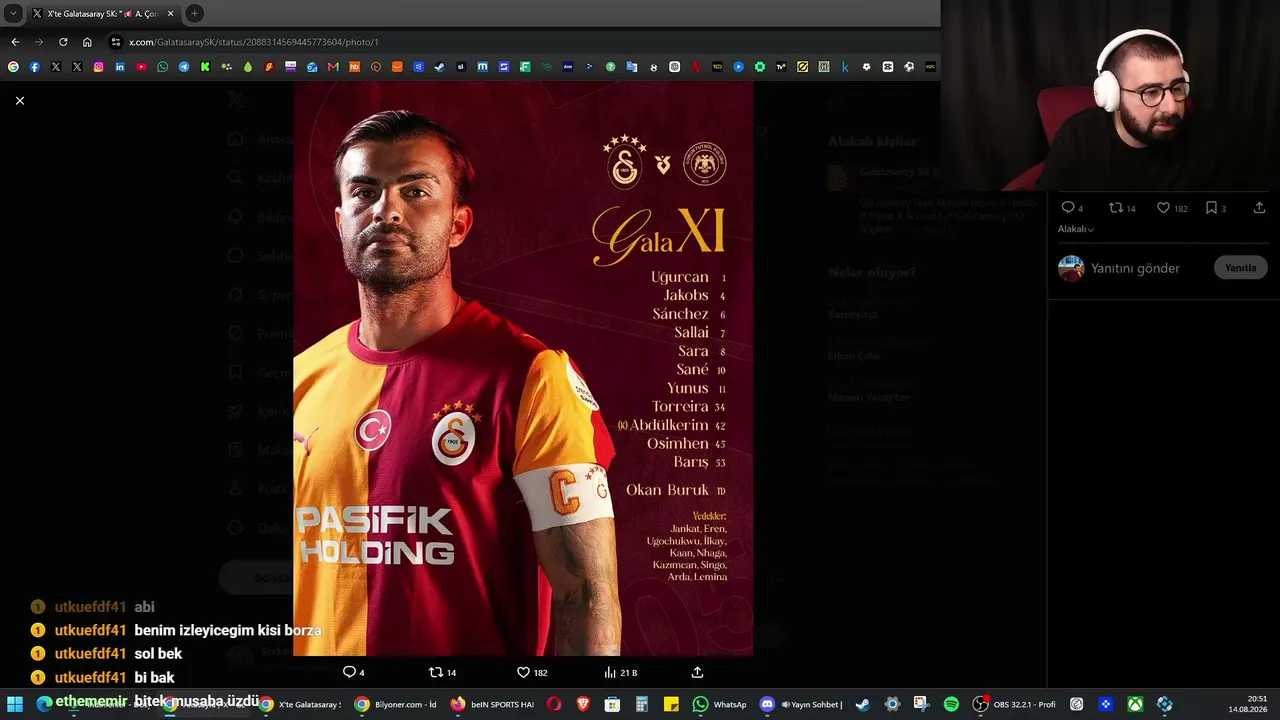The width and height of the screenshot is (1280, 720).
Task: Open the profile avatar beside reply field
Action: pos(1071,268)
